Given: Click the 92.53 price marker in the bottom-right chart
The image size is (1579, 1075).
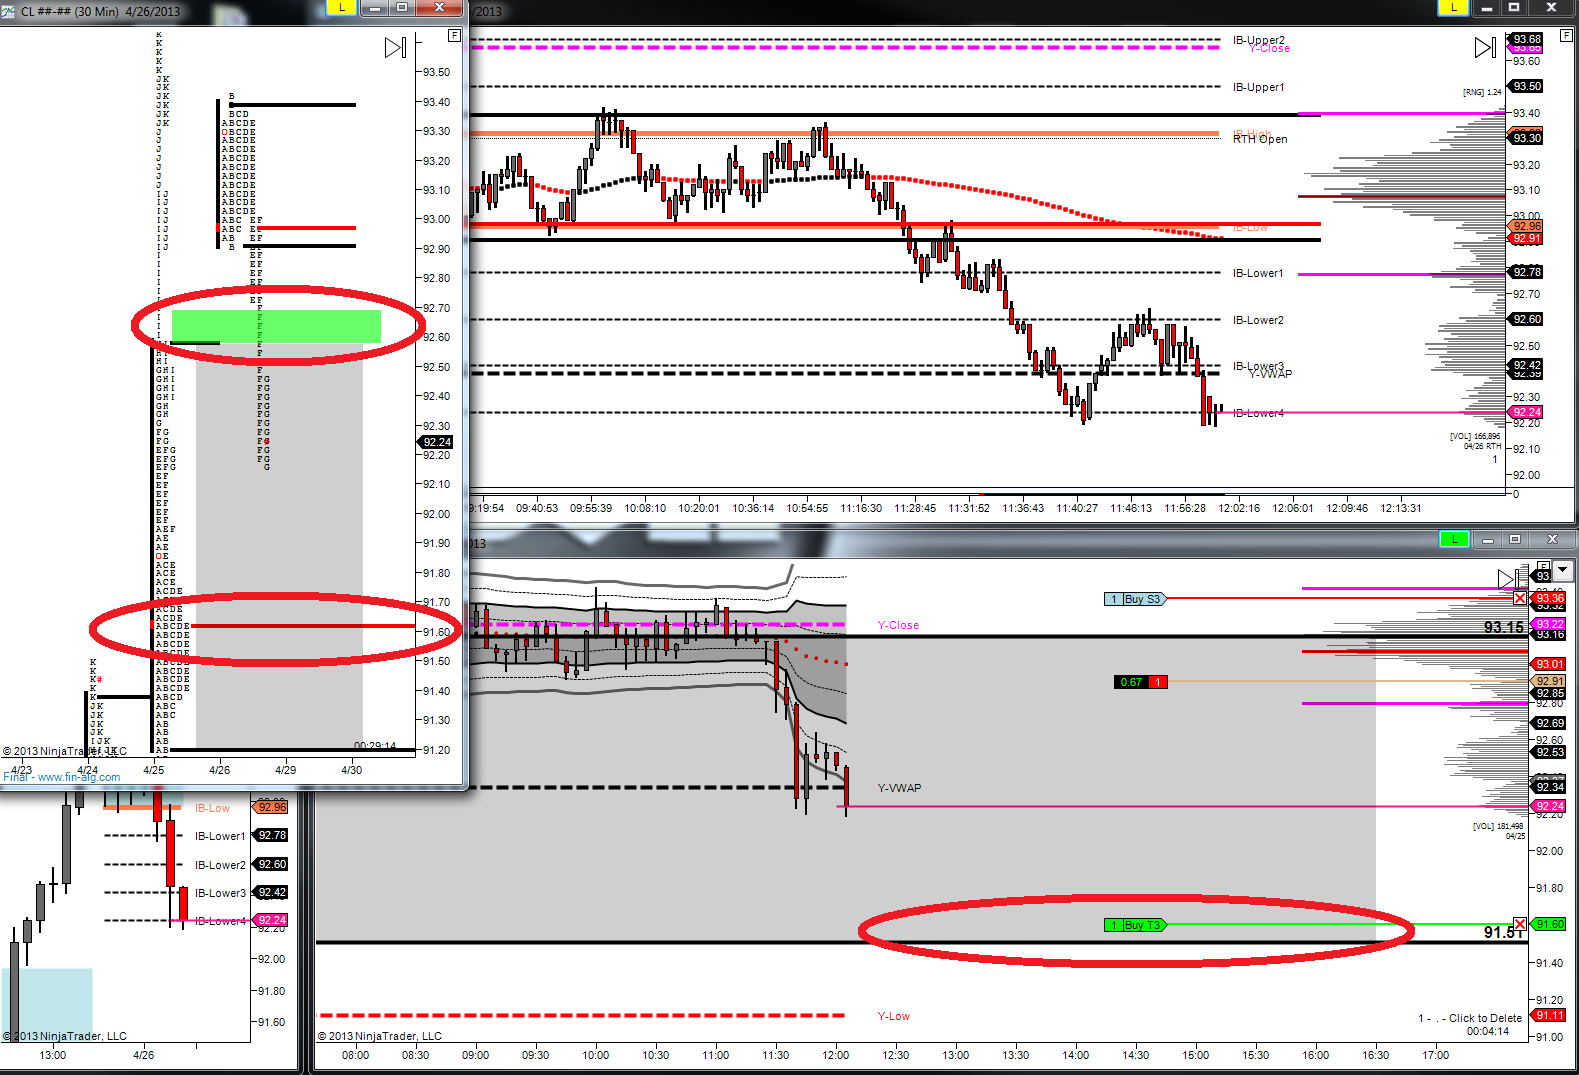Looking at the screenshot, I should click(x=1549, y=752).
